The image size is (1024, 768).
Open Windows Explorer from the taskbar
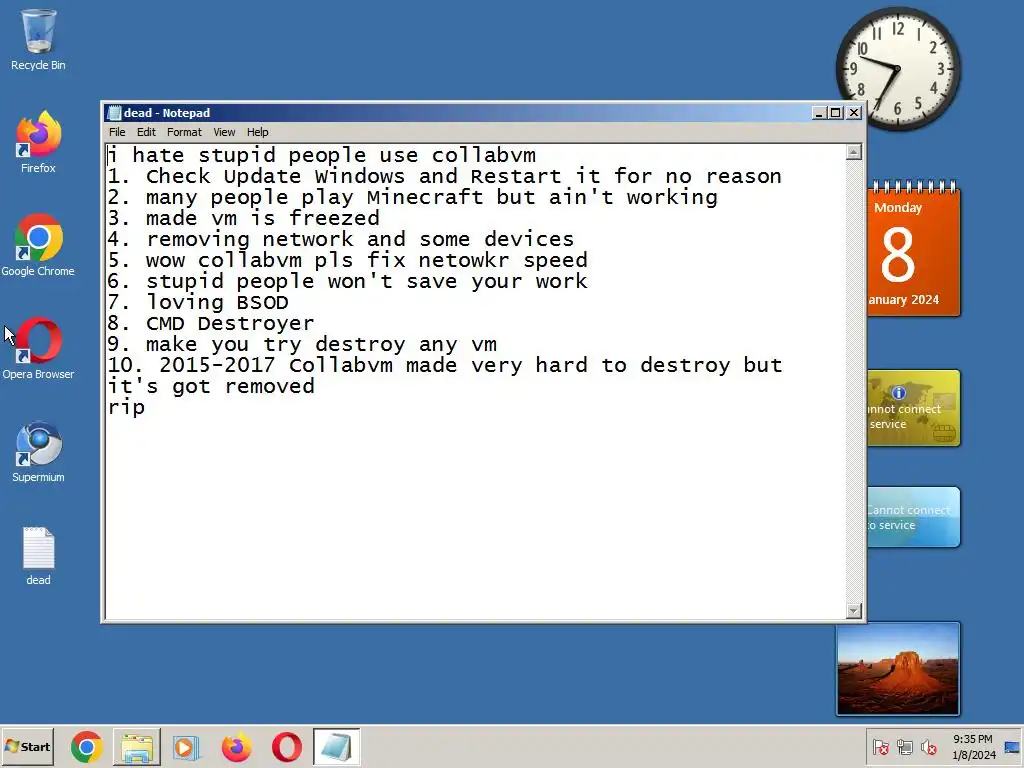click(136, 747)
